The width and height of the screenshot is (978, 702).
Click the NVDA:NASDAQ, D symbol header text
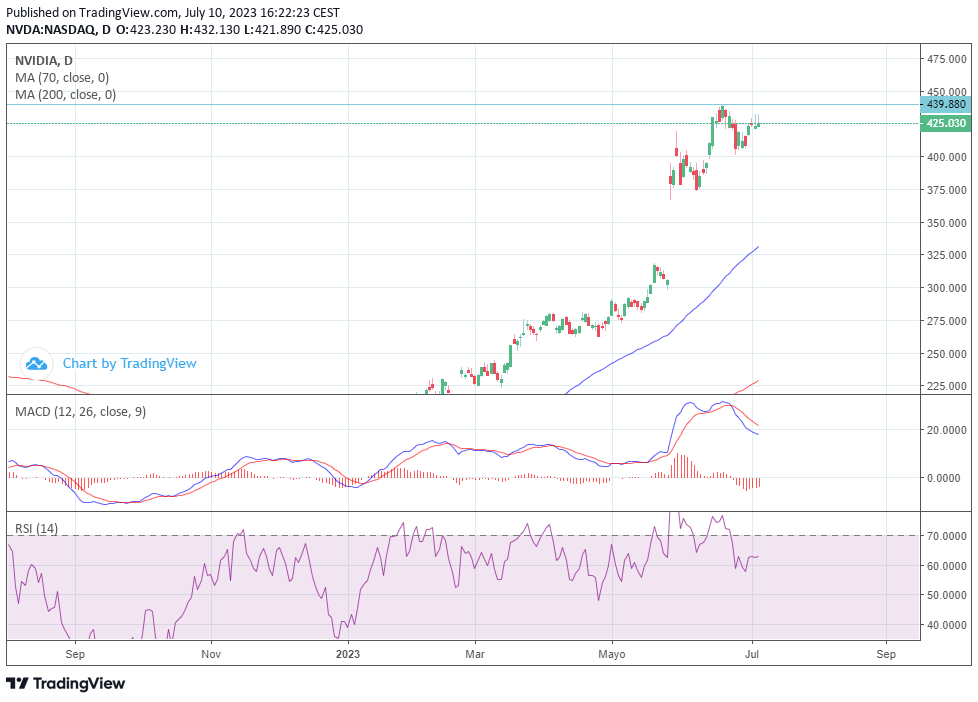coord(59,29)
